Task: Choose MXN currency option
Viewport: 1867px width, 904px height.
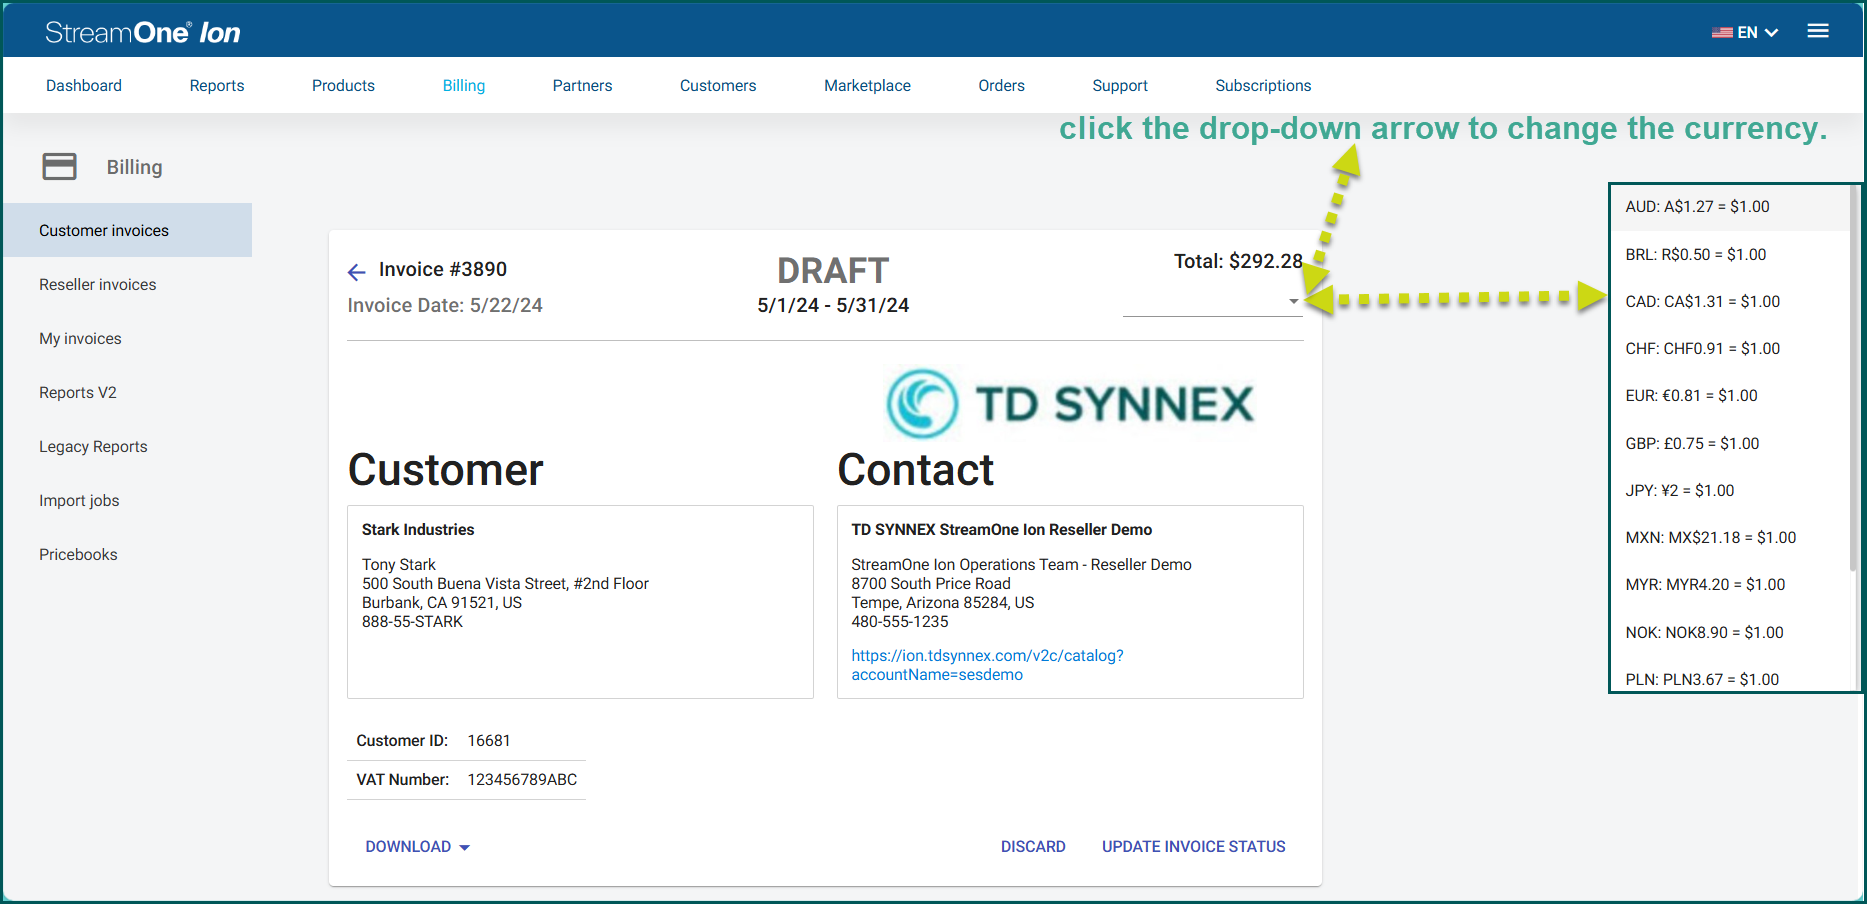Action: 1730,537
